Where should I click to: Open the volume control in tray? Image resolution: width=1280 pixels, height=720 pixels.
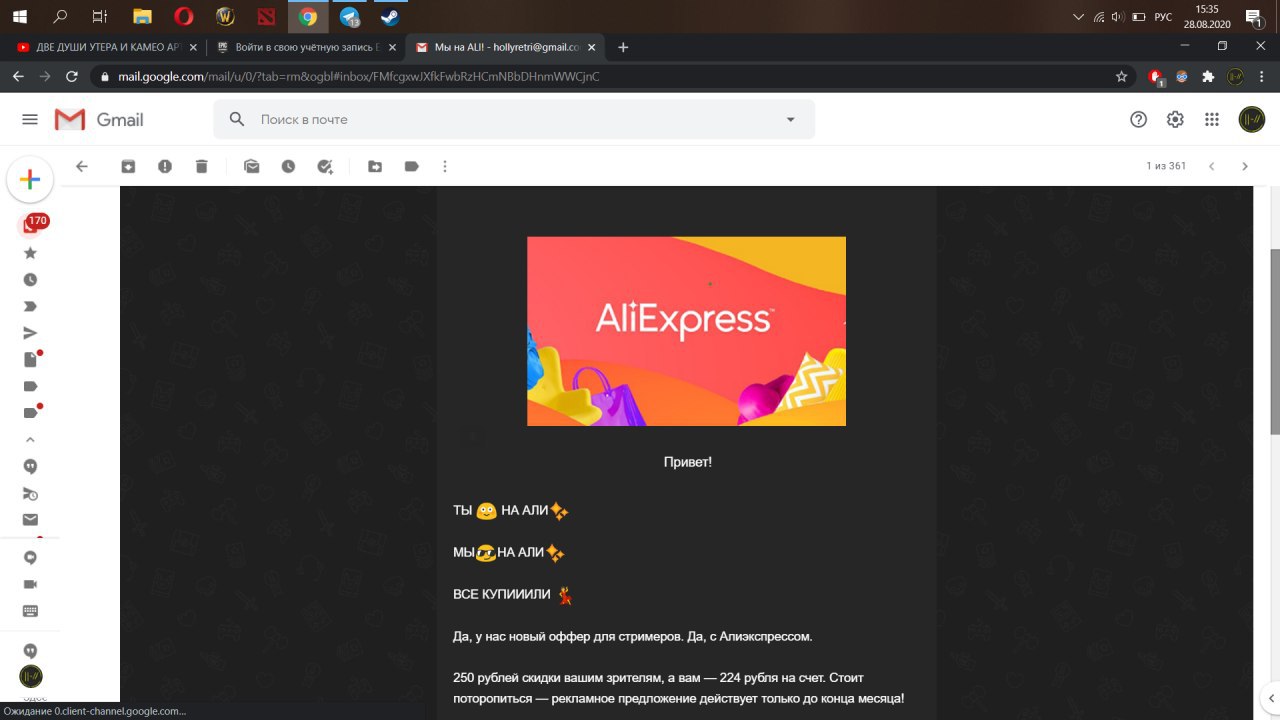tap(1118, 16)
